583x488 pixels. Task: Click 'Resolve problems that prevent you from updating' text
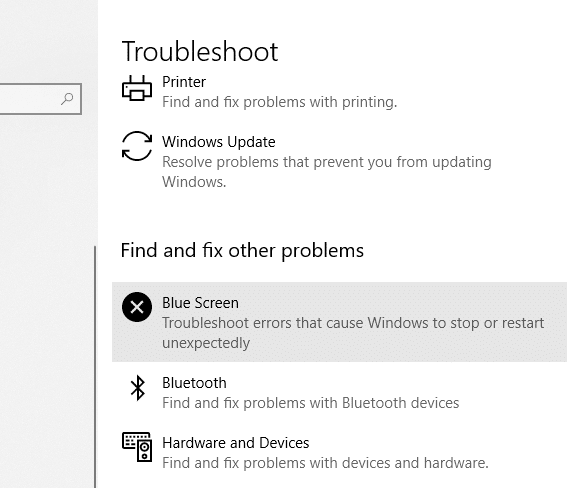(327, 162)
